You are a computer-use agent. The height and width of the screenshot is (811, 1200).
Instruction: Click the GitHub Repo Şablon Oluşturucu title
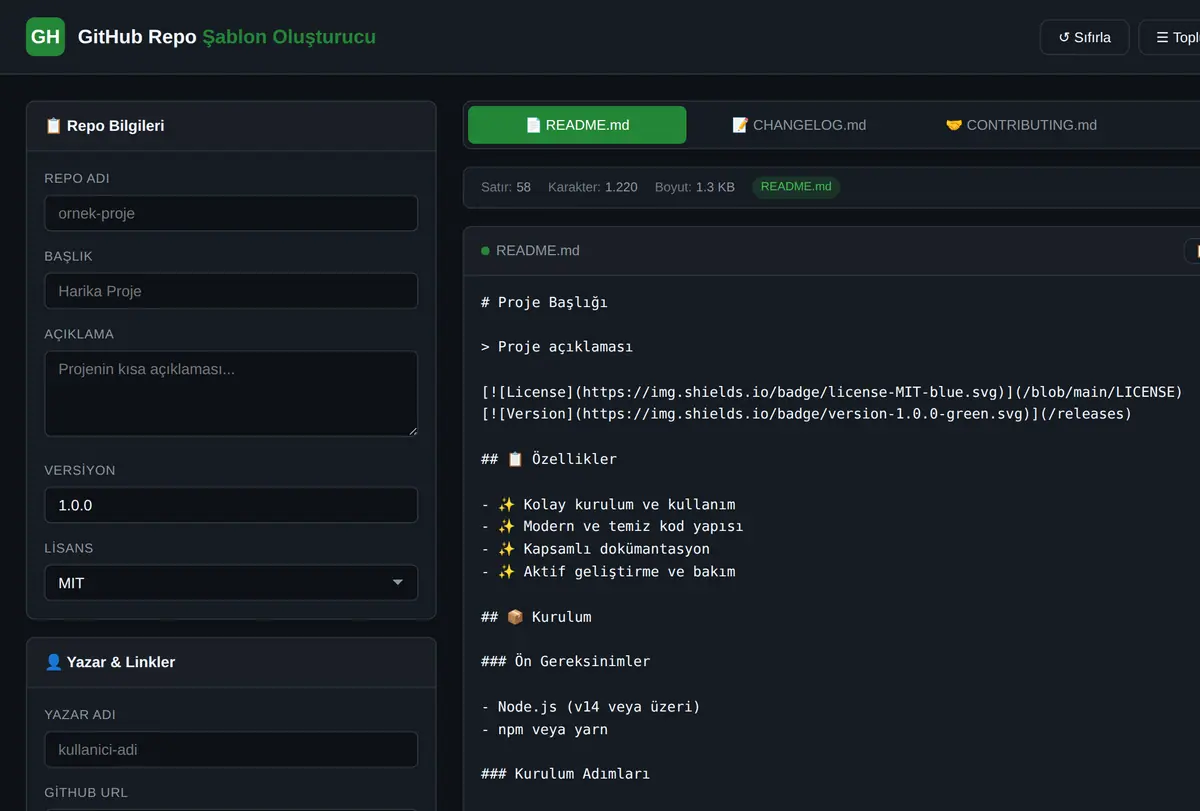(227, 37)
